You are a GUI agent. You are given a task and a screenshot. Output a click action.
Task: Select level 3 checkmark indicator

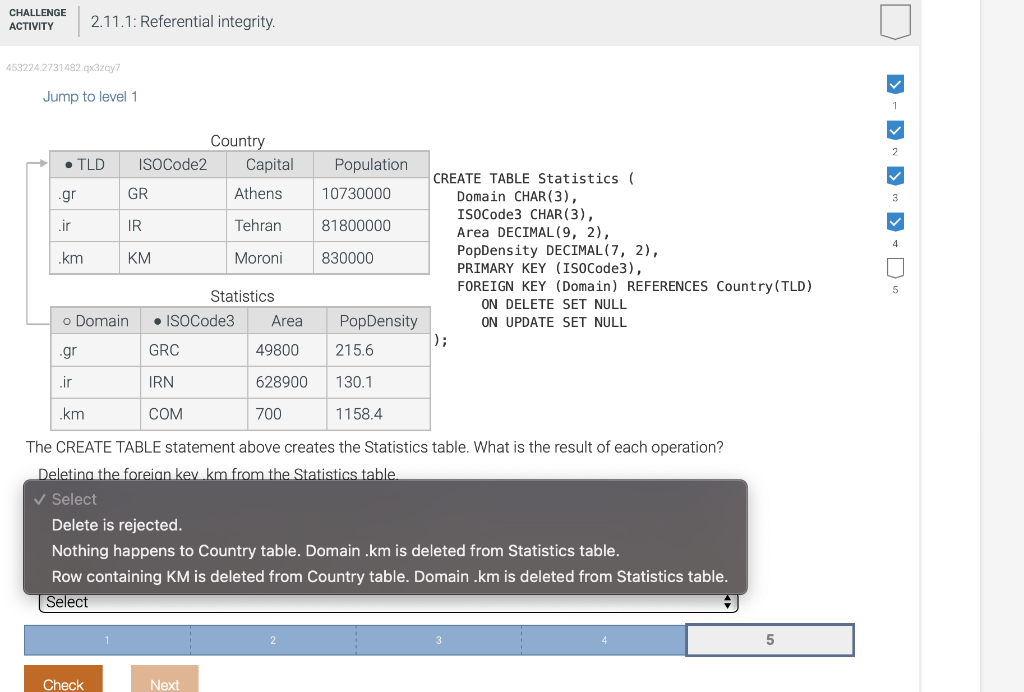pyautogui.click(x=895, y=176)
